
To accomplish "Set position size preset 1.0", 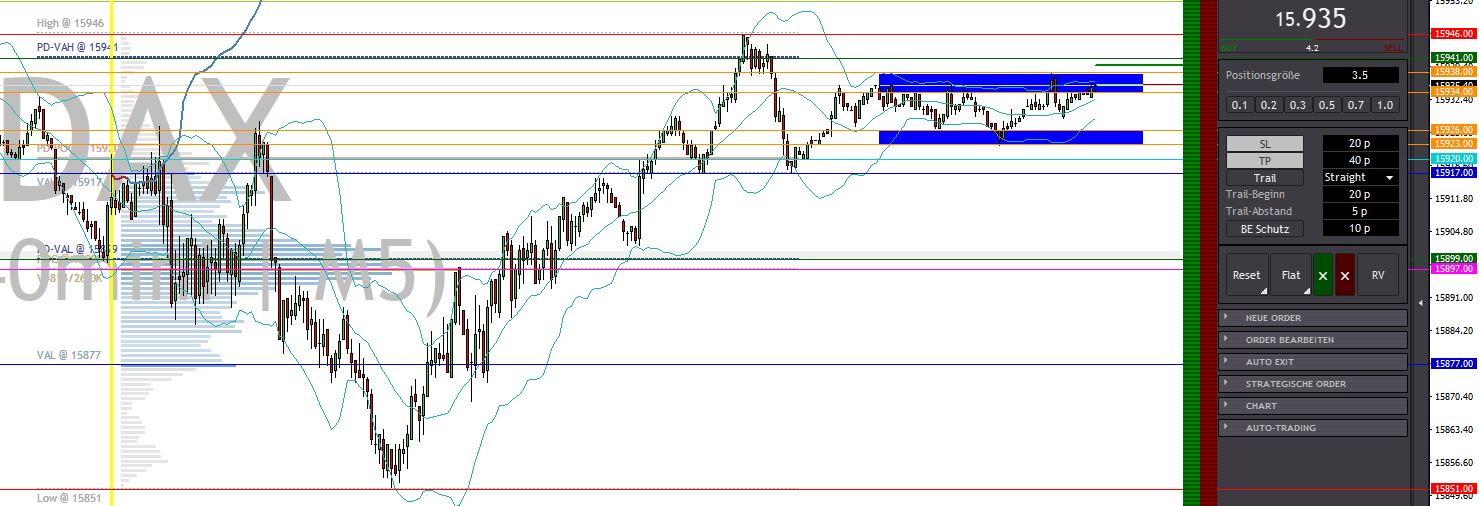I will tap(1385, 105).
